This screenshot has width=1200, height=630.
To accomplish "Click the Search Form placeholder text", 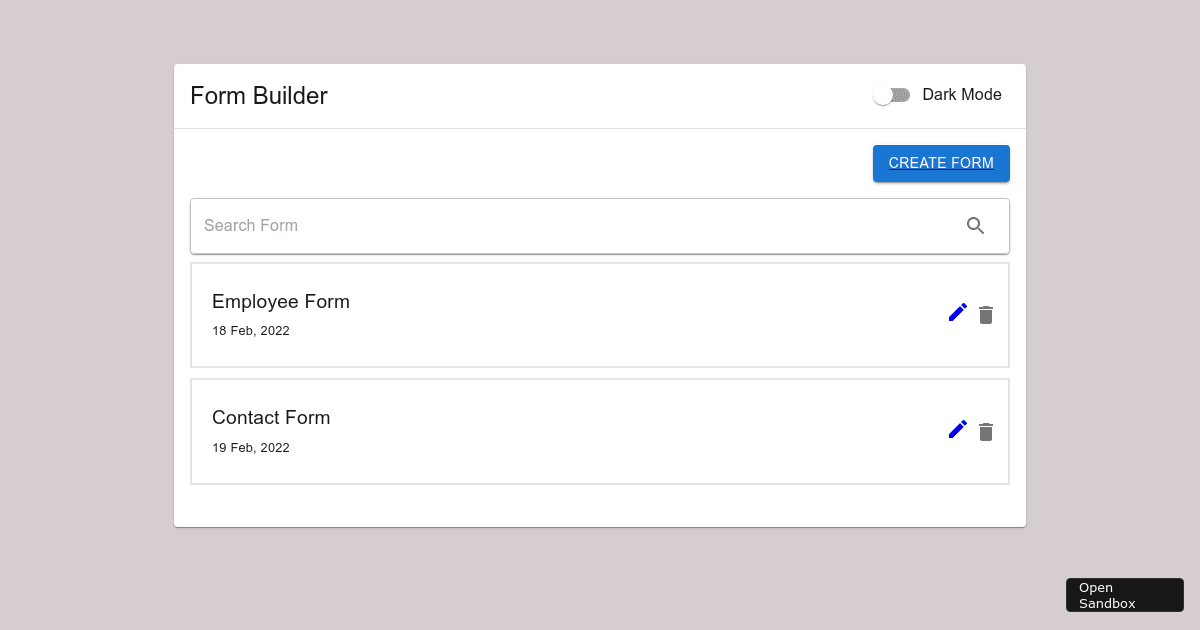I will point(251,226).
